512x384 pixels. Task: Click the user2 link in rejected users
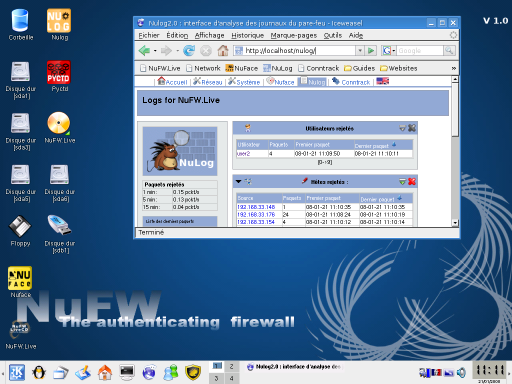click(x=243, y=154)
